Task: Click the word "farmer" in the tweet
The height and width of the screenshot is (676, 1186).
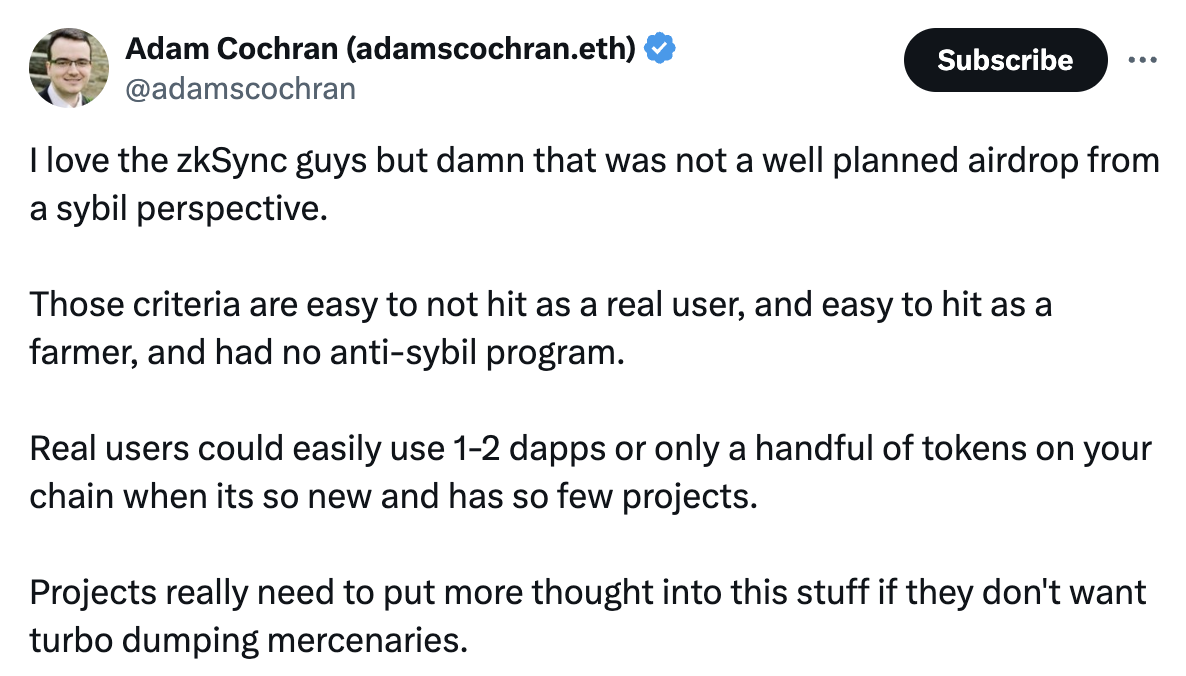Action: pyautogui.click(x=82, y=352)
